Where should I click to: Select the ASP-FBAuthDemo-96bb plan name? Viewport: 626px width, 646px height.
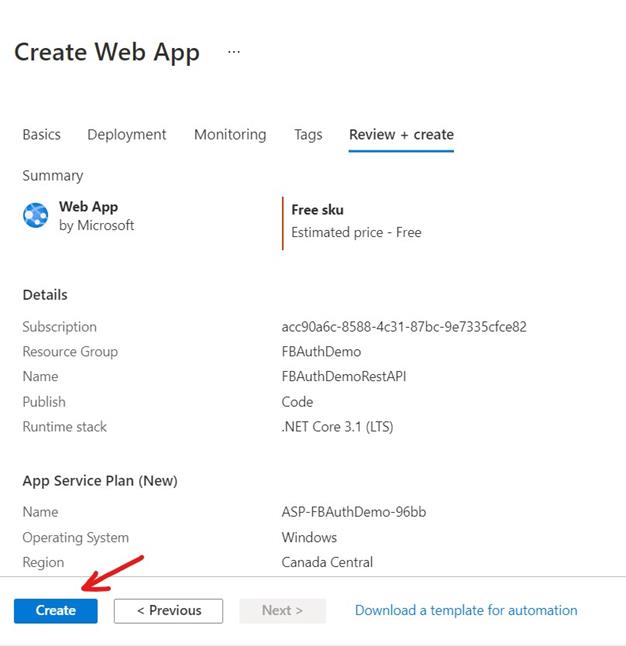[354, 512]
